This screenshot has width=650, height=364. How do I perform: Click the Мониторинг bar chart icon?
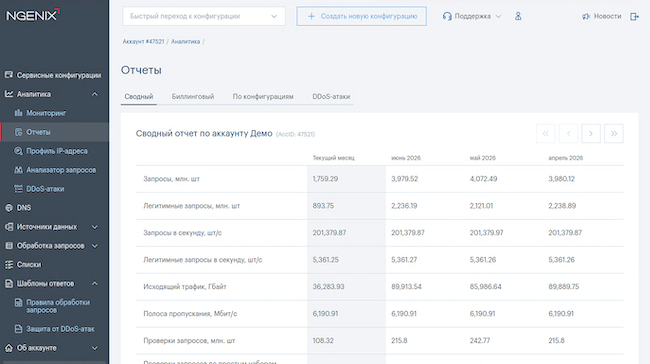[x=18, y=113]
